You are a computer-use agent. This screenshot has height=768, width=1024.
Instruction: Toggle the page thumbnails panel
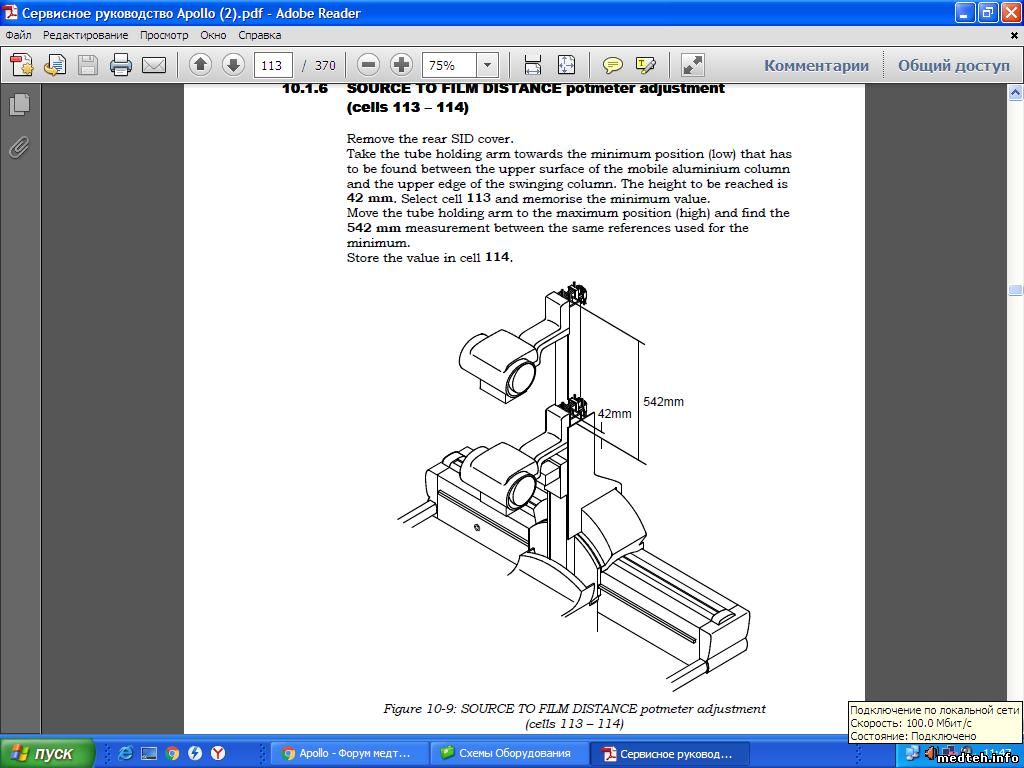point(19,104)
